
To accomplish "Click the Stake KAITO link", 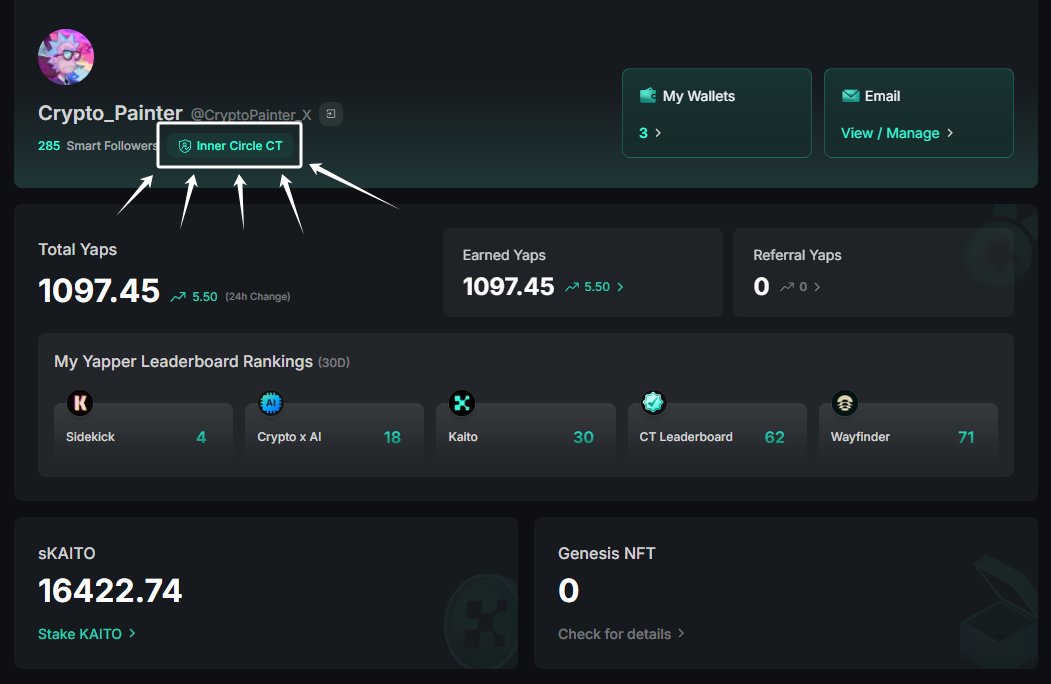I will tap(80, 634).
